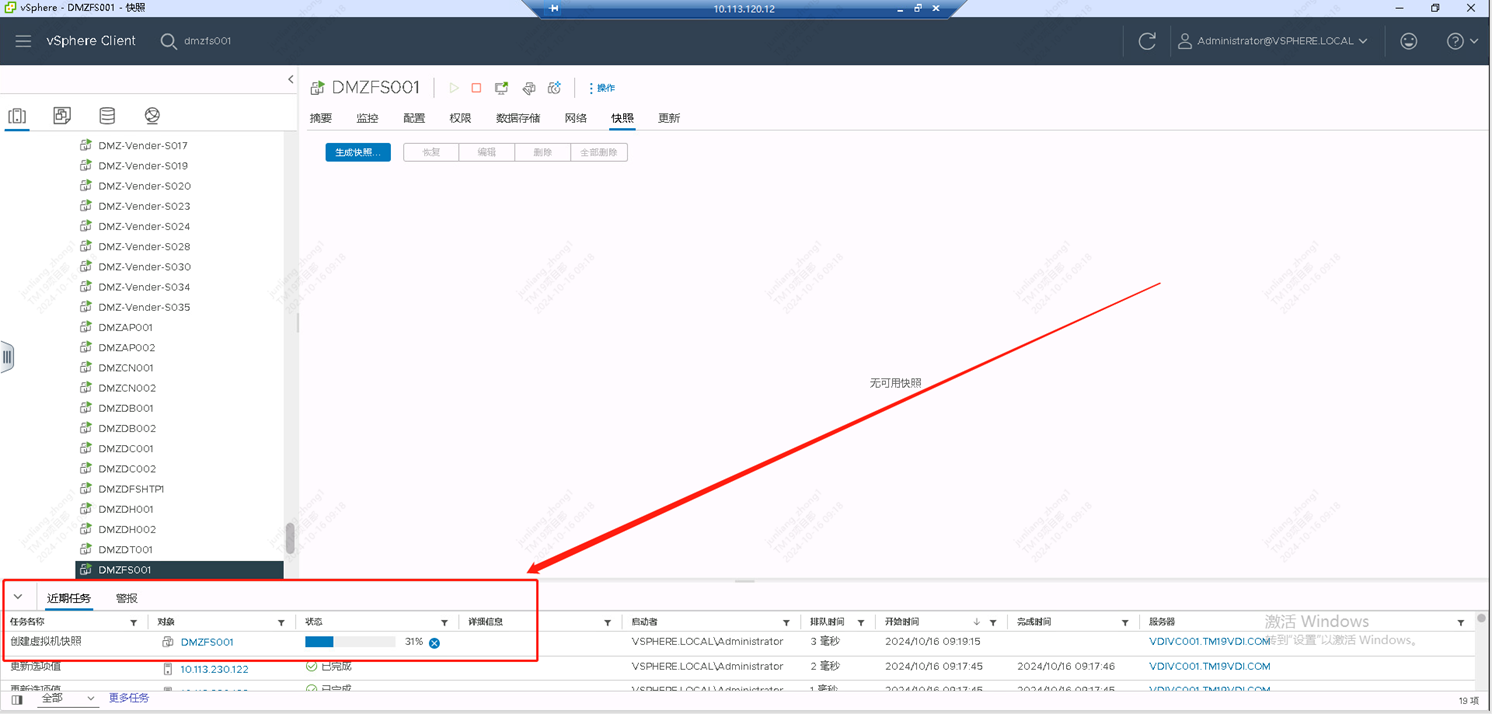Click the red Power Off stop icon

tap(476, 88)
